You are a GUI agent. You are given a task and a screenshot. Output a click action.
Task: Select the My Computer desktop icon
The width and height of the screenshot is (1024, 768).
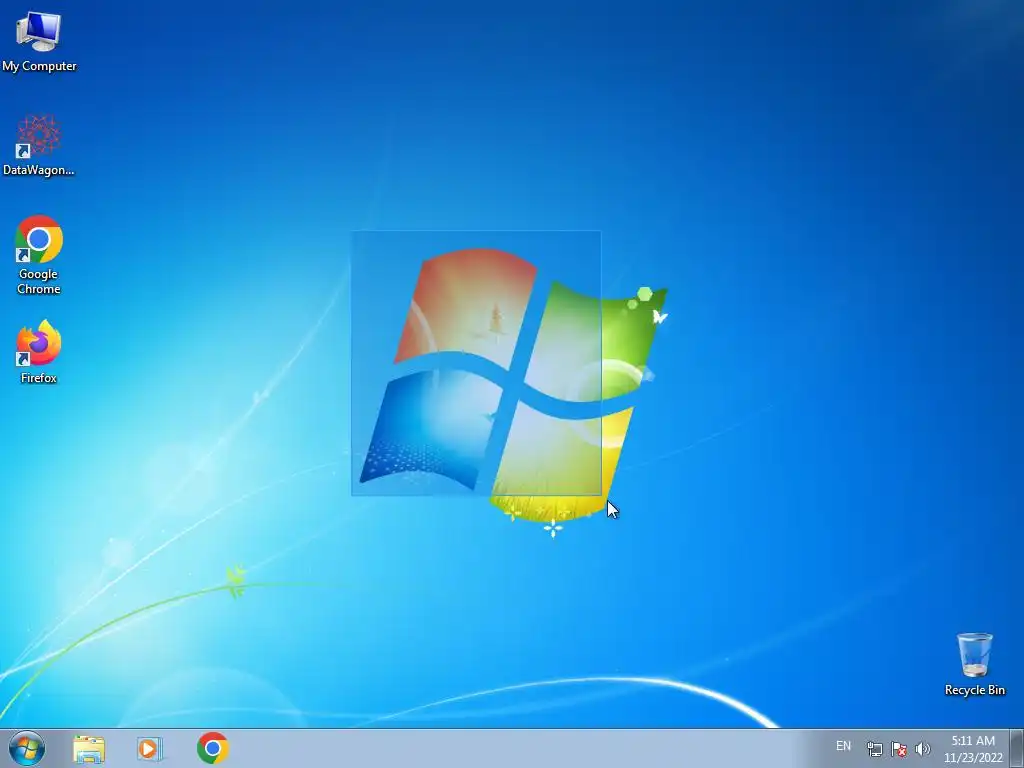[39, 41]
